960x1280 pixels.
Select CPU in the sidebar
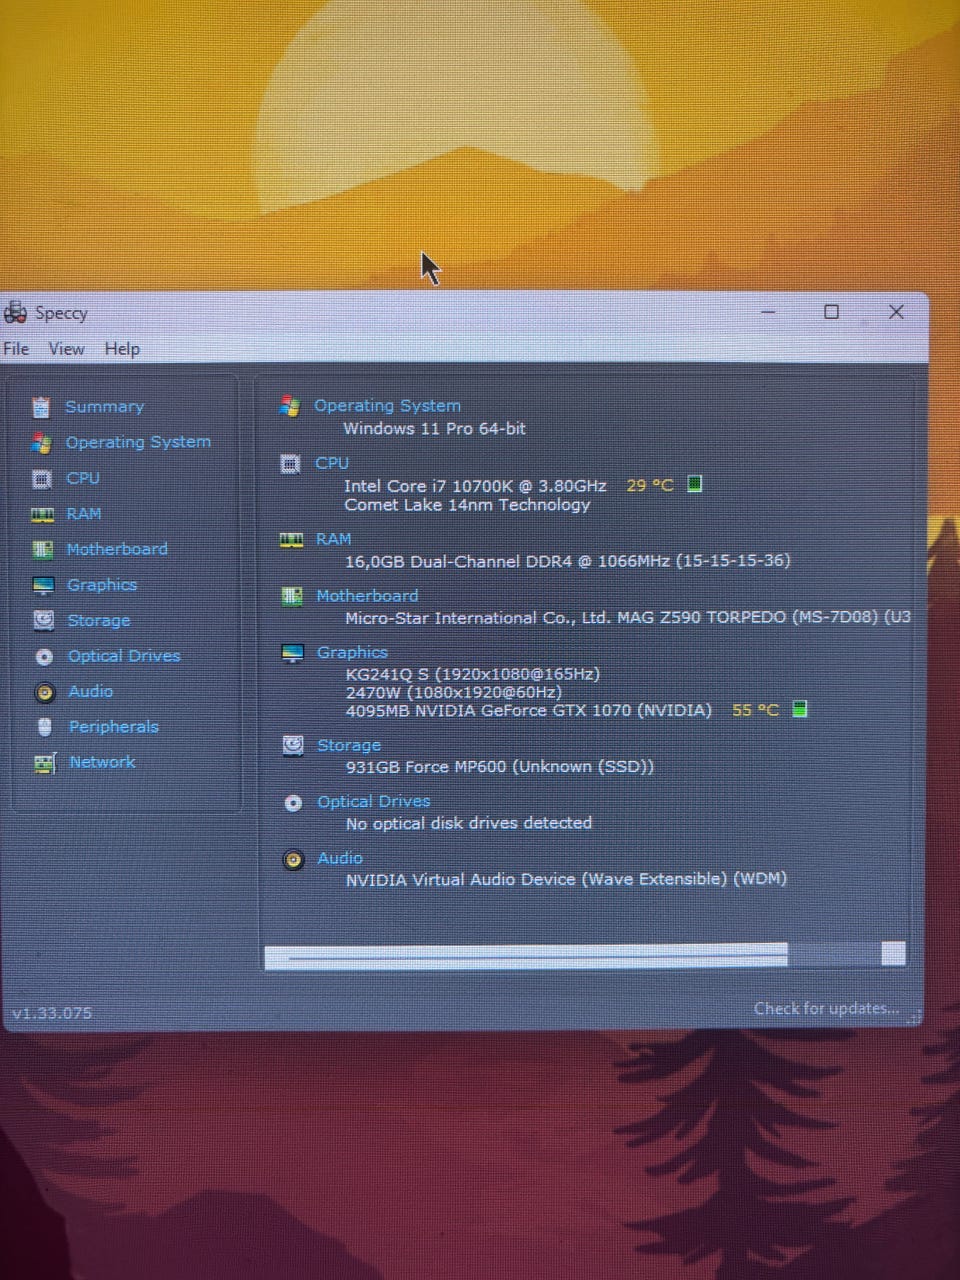[x=83, y=478]
